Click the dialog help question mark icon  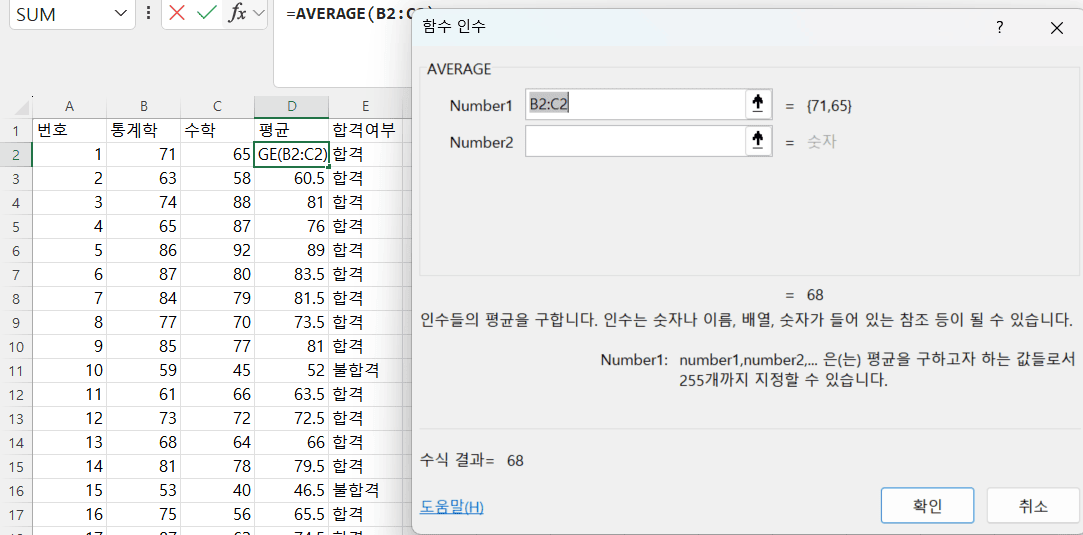tap(998, 28)
